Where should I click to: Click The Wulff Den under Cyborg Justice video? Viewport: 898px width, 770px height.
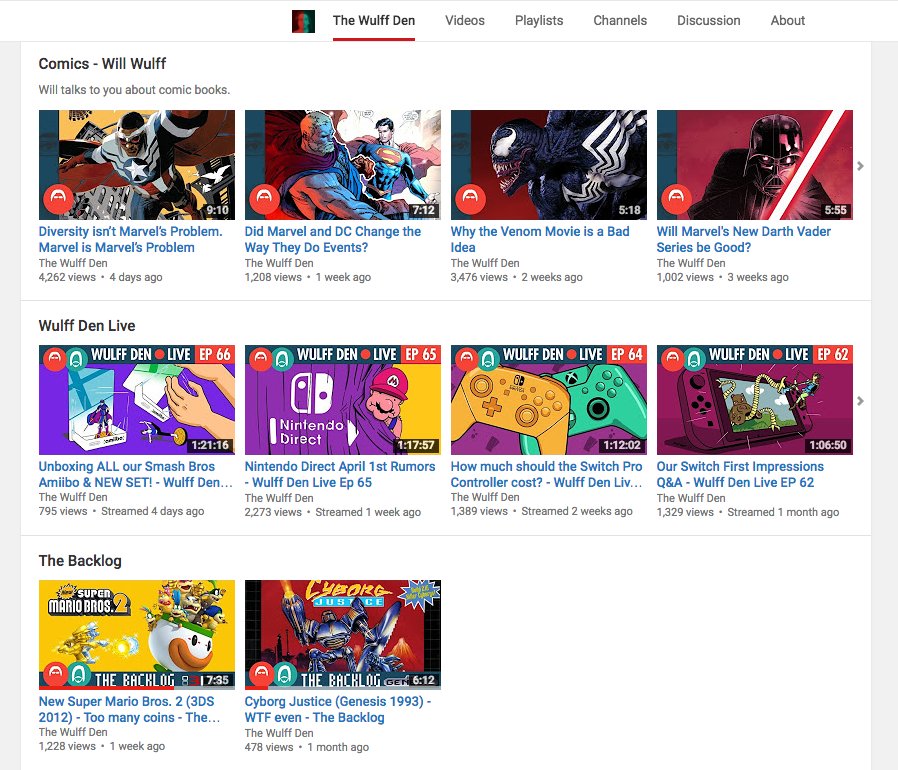[x=279, y=733]
